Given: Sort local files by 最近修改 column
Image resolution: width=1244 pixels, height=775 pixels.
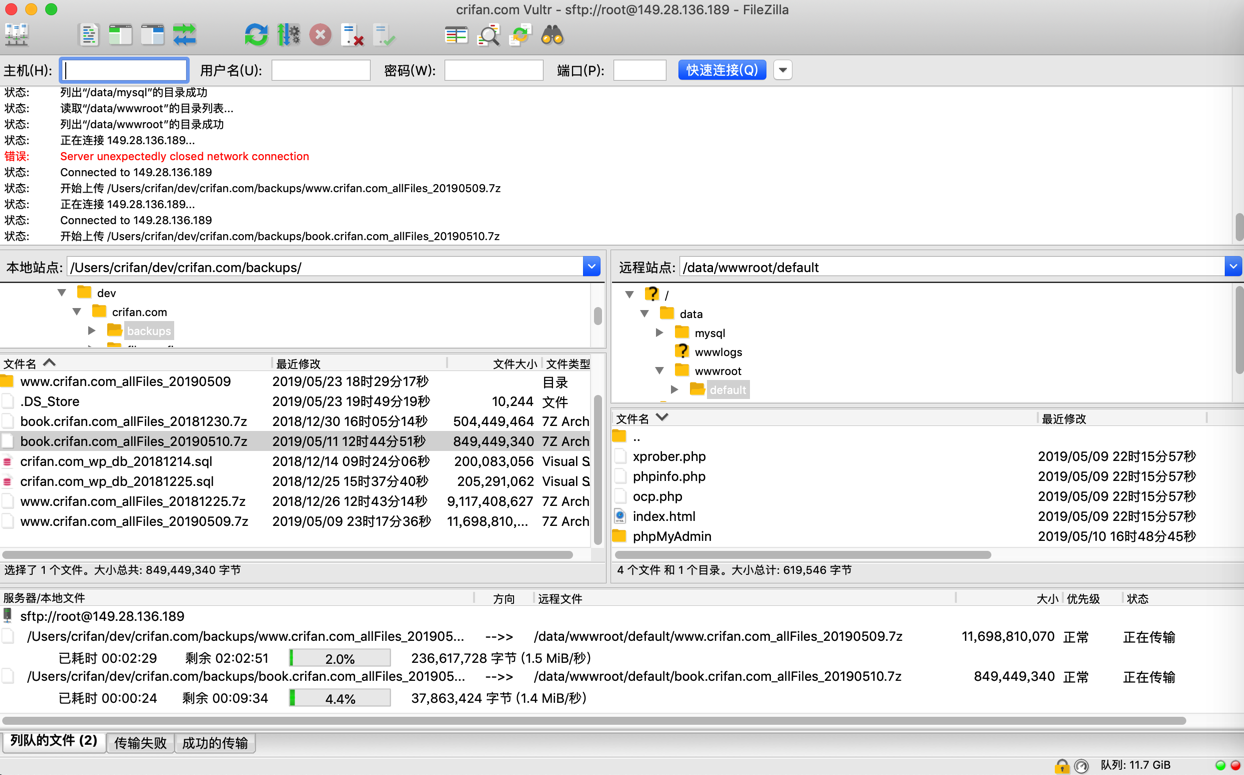Looking at the screenshot, I should [x=359, y=364].
